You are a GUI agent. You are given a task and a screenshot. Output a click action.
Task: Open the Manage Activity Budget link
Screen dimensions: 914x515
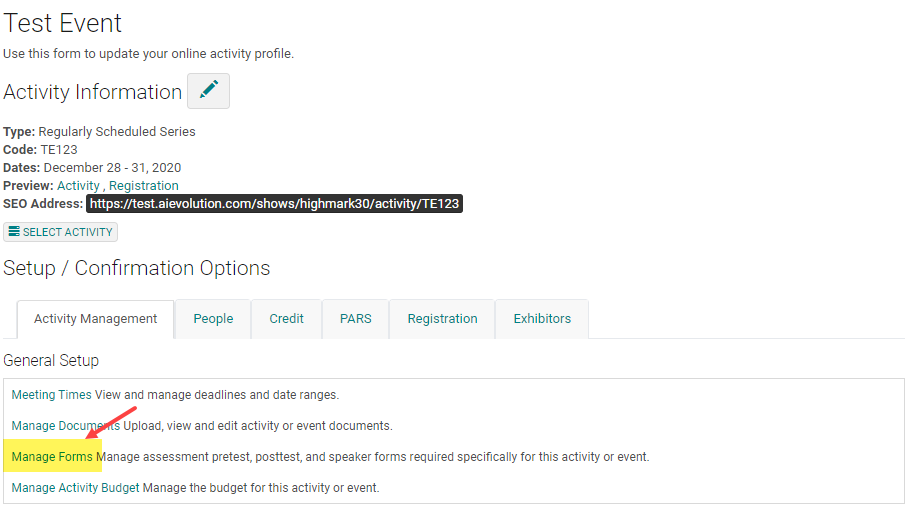(75, 488)
